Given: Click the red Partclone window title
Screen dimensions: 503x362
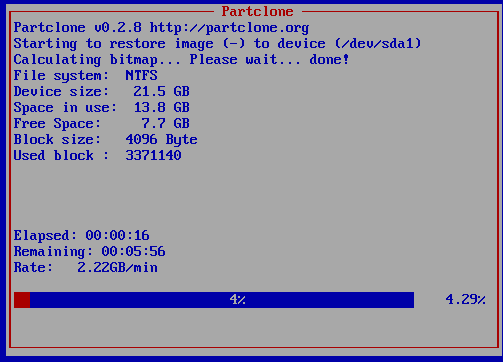Looking at the screenshot, I should pyautogui.click(x=257, y=11).
